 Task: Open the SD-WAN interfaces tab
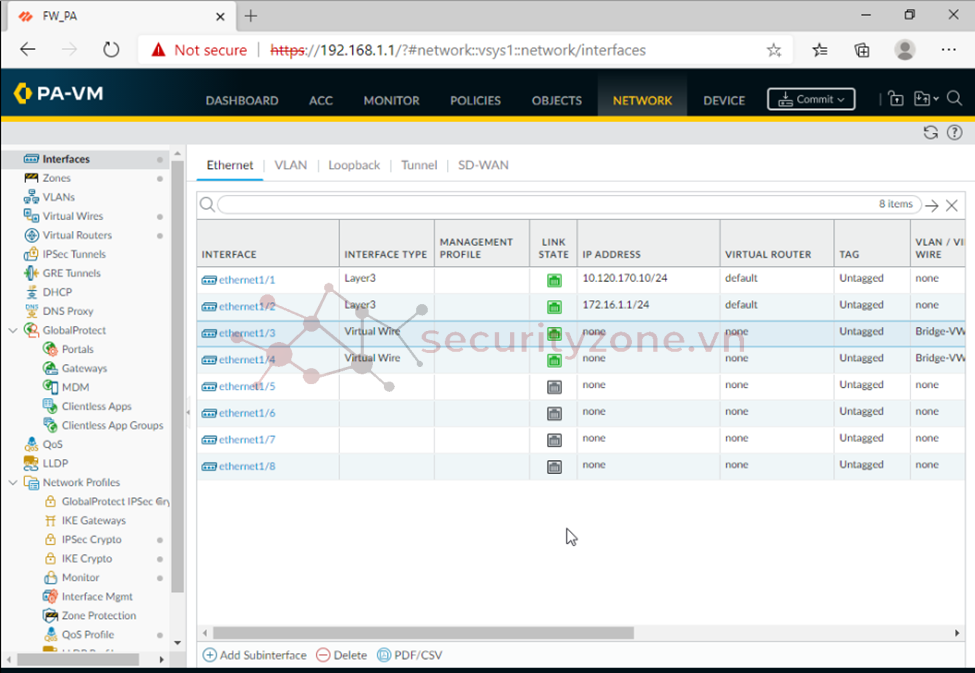tap(483, 165)
